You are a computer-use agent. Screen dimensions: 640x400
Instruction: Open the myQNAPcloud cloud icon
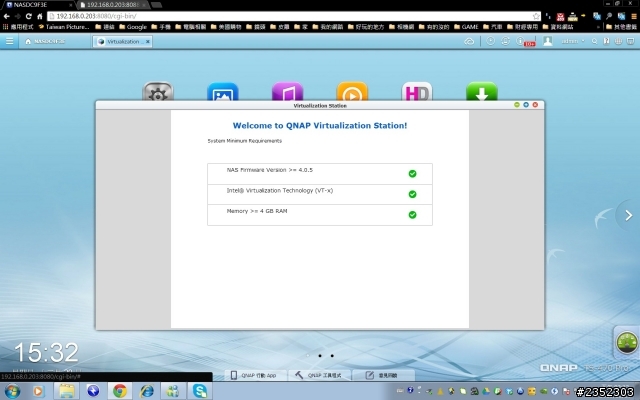(469, 41)
